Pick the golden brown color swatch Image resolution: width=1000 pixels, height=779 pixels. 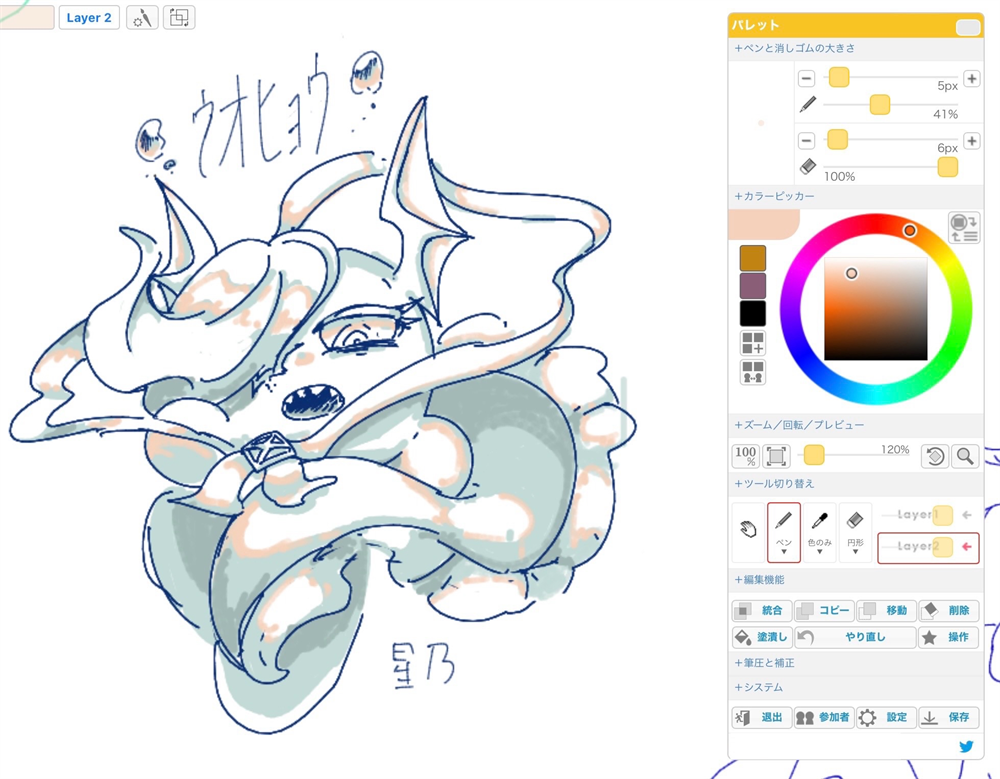pos(753,258)
